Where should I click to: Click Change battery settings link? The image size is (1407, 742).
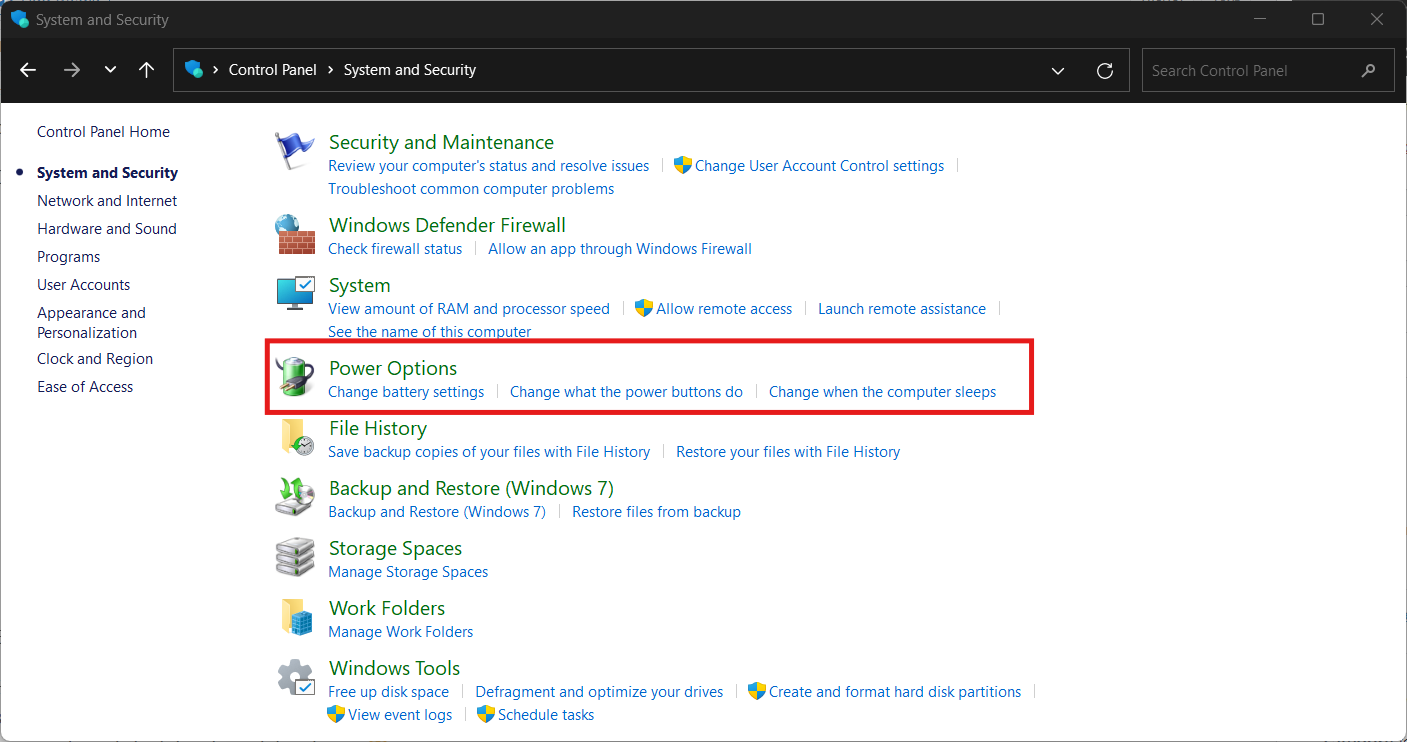click(x=406, y=392)
